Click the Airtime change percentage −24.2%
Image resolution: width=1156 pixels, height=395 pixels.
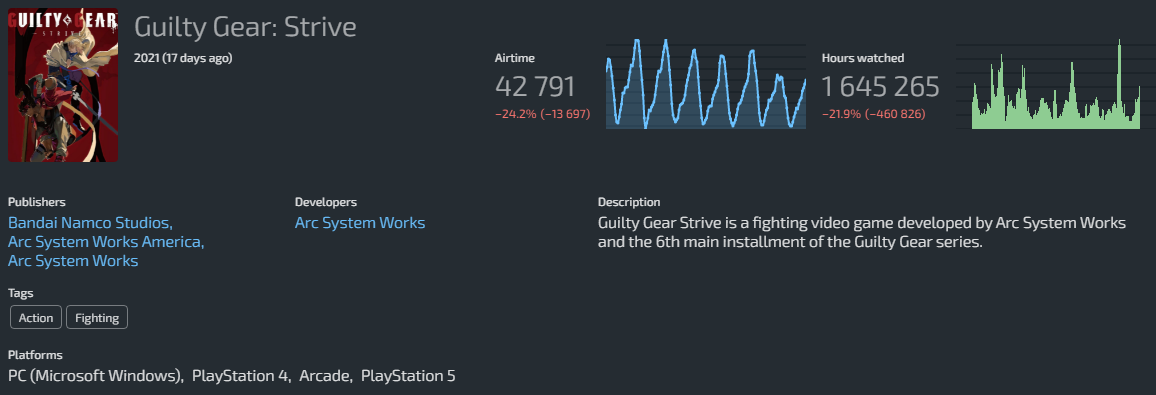coord(515,114)
